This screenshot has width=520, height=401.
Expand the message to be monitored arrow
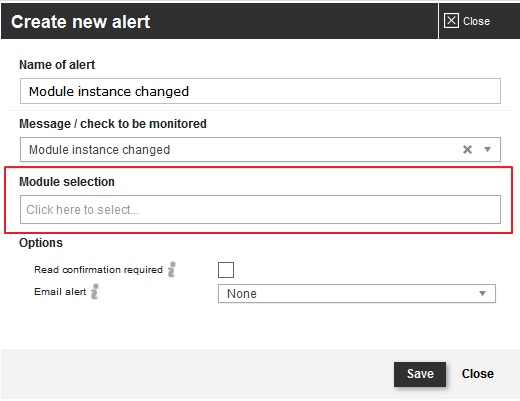487,149
